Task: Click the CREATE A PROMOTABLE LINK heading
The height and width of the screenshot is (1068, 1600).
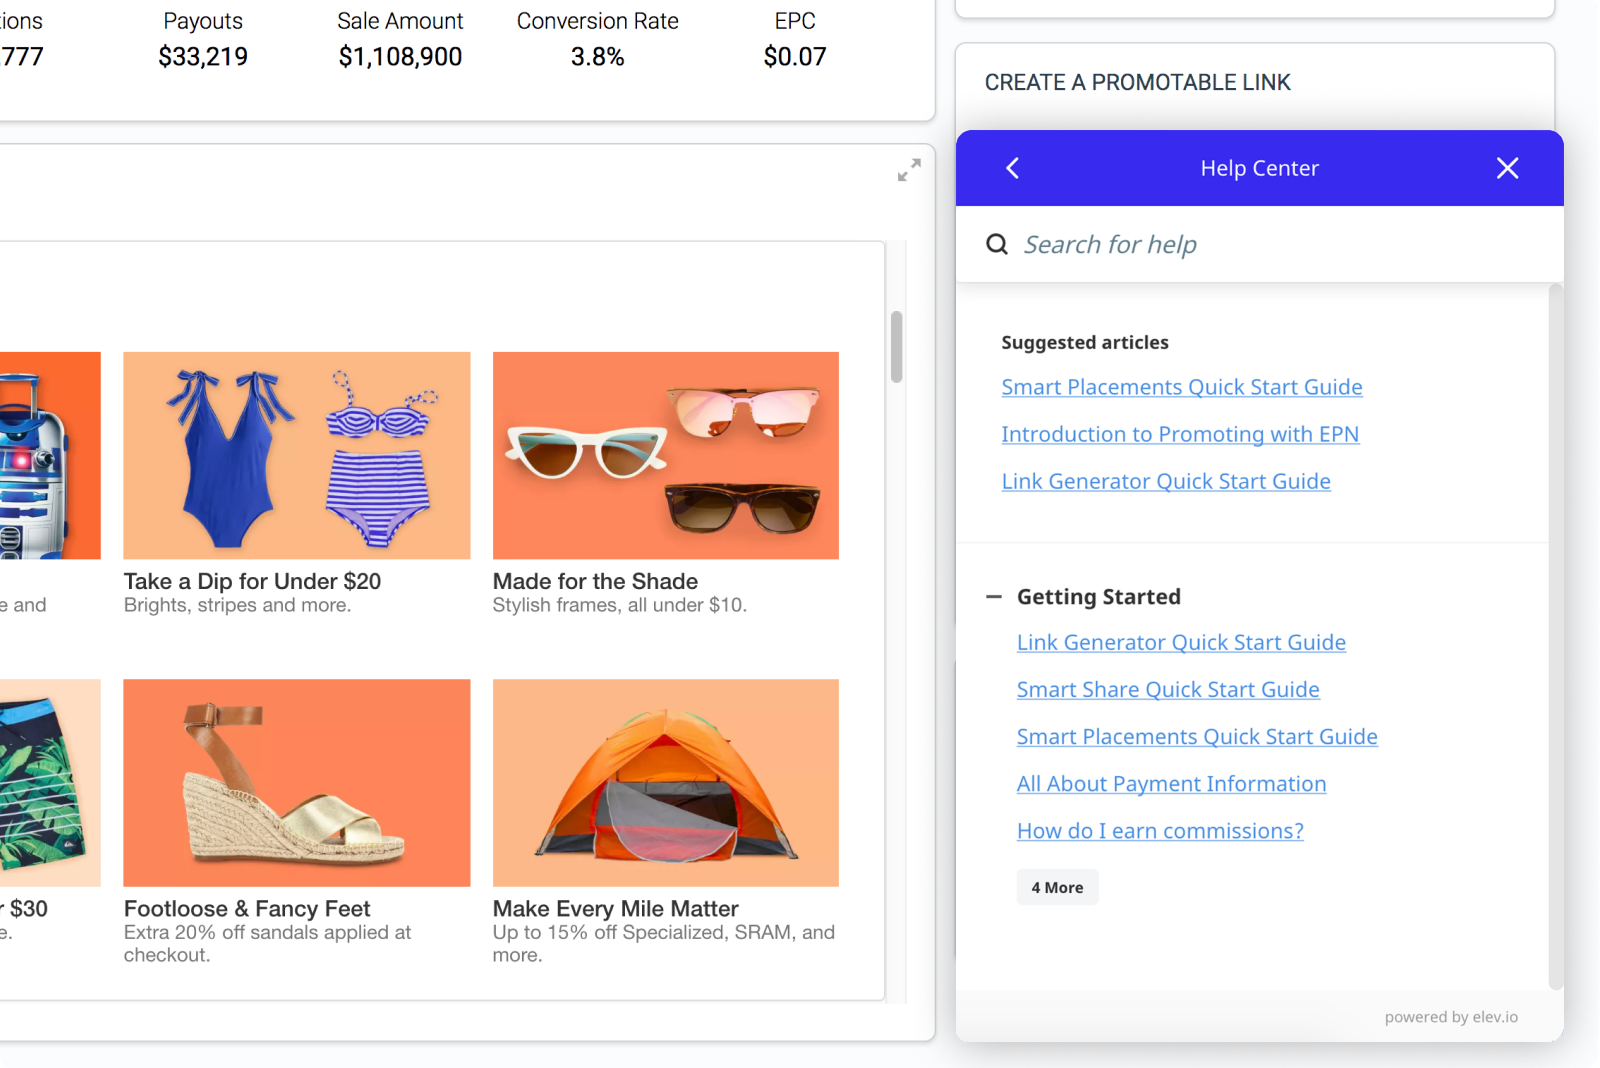Action: click(1137, 83)
